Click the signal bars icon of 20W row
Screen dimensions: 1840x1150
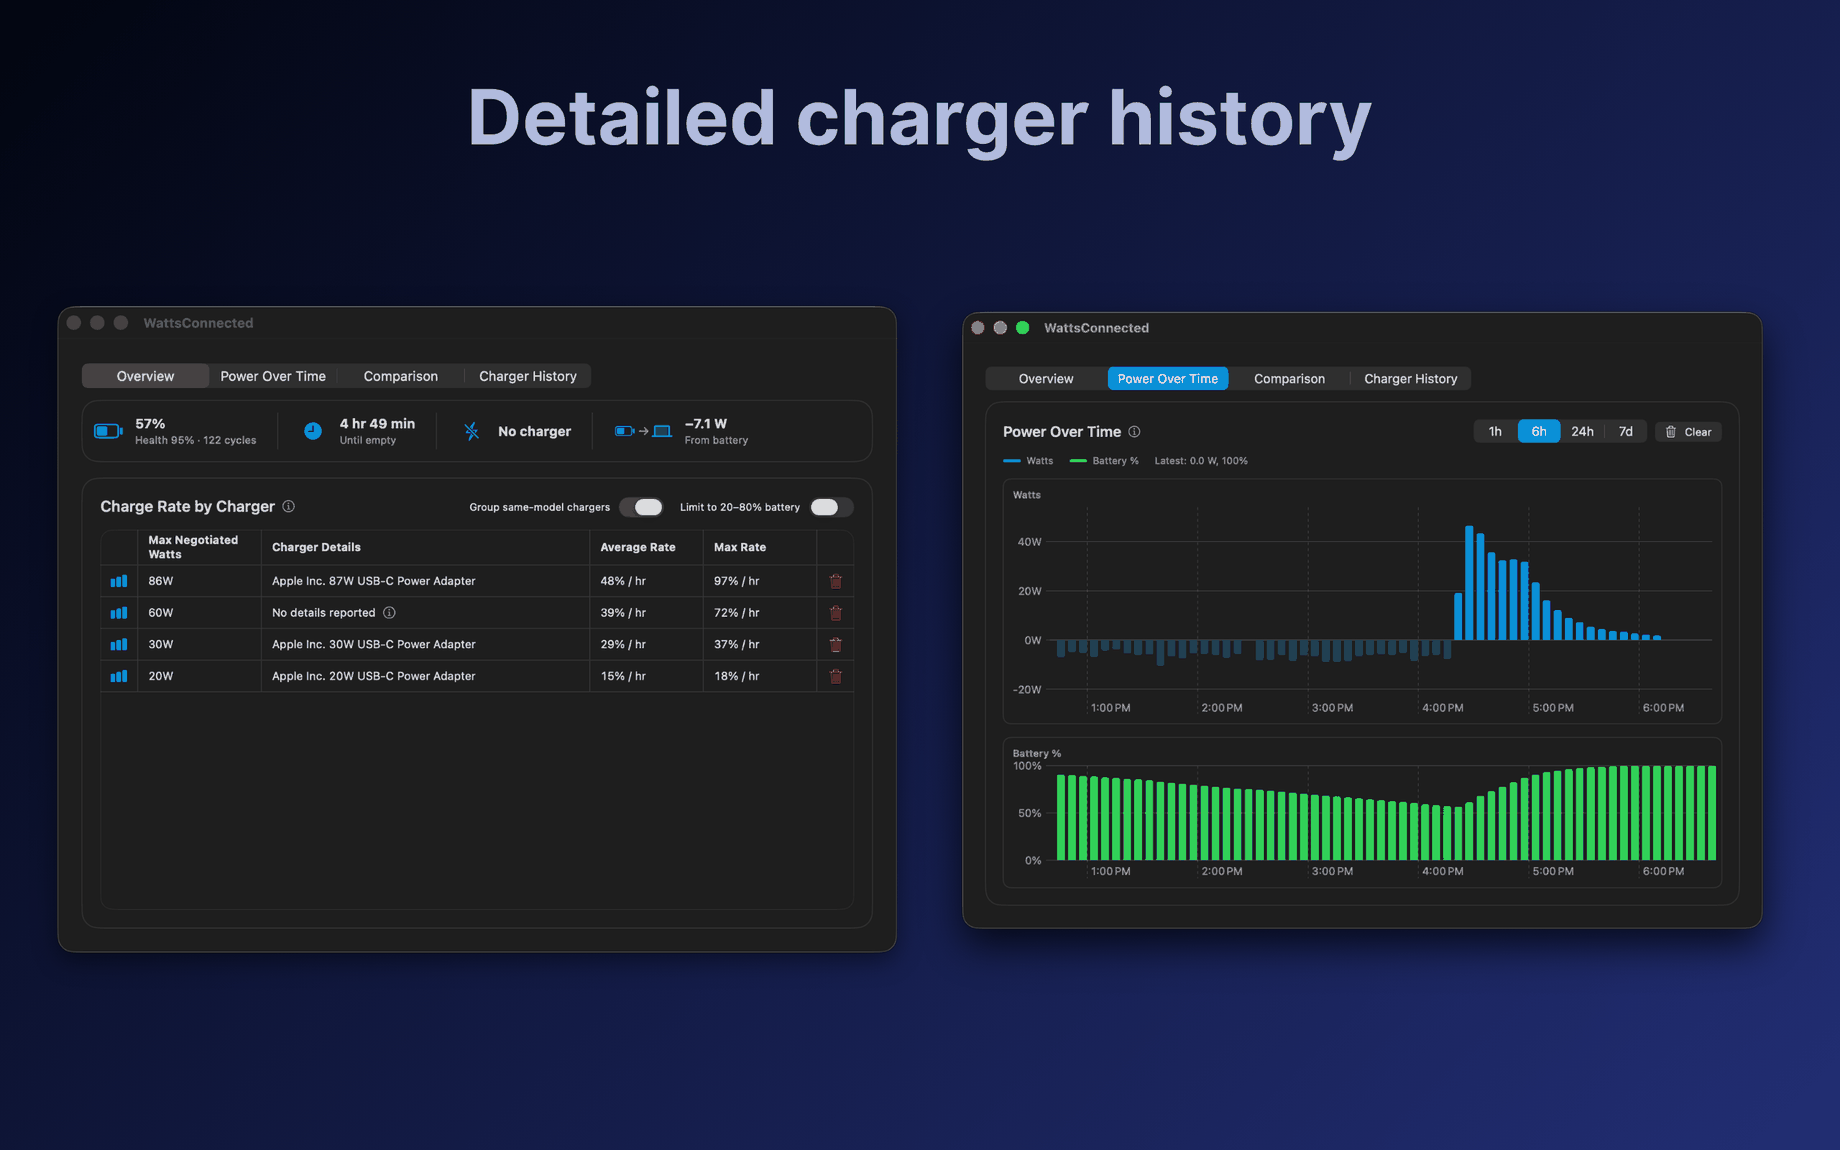pos(119,677)
